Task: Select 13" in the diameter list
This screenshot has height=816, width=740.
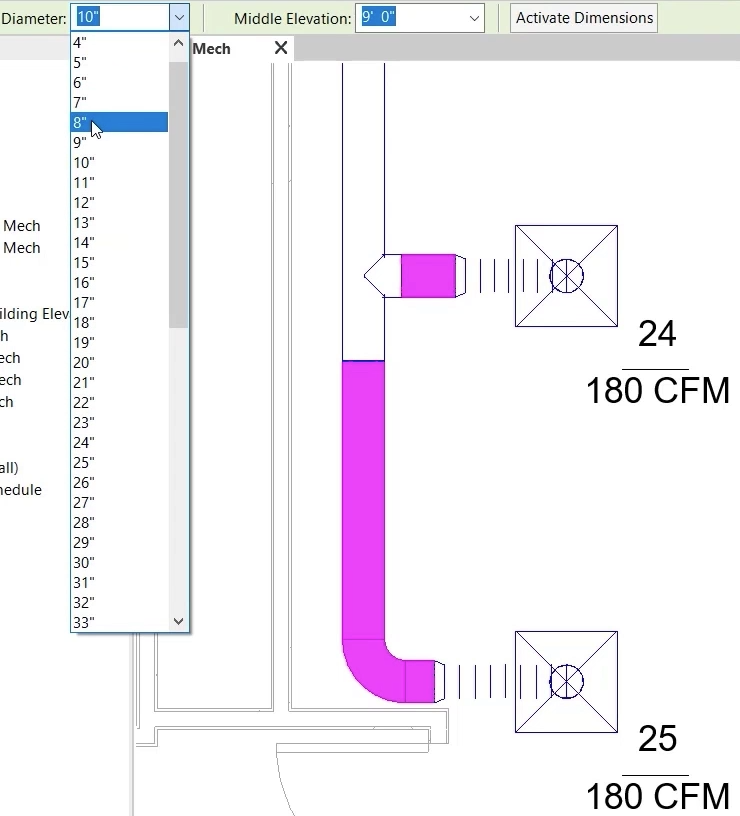Action: click(119, 222)
